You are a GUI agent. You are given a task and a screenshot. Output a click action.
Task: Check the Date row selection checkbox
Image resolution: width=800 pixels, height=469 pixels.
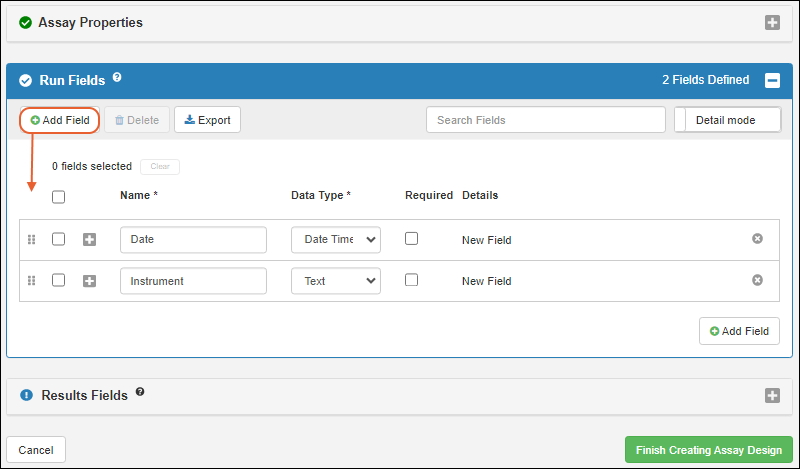[58, 239]
